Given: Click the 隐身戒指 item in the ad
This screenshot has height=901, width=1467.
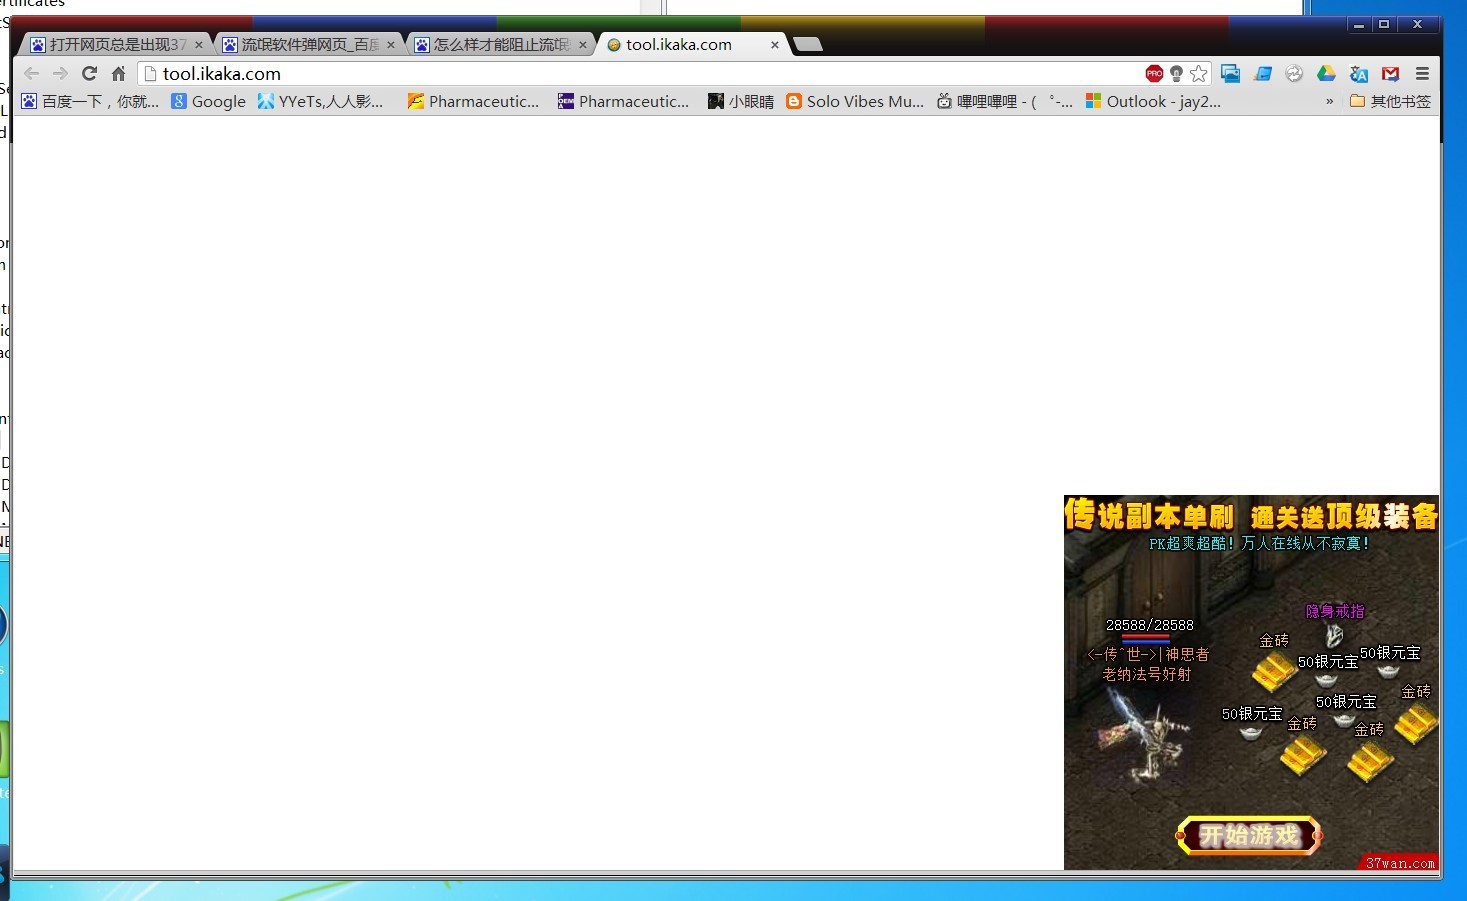Looking at the screenshot, I should 1335,611.
